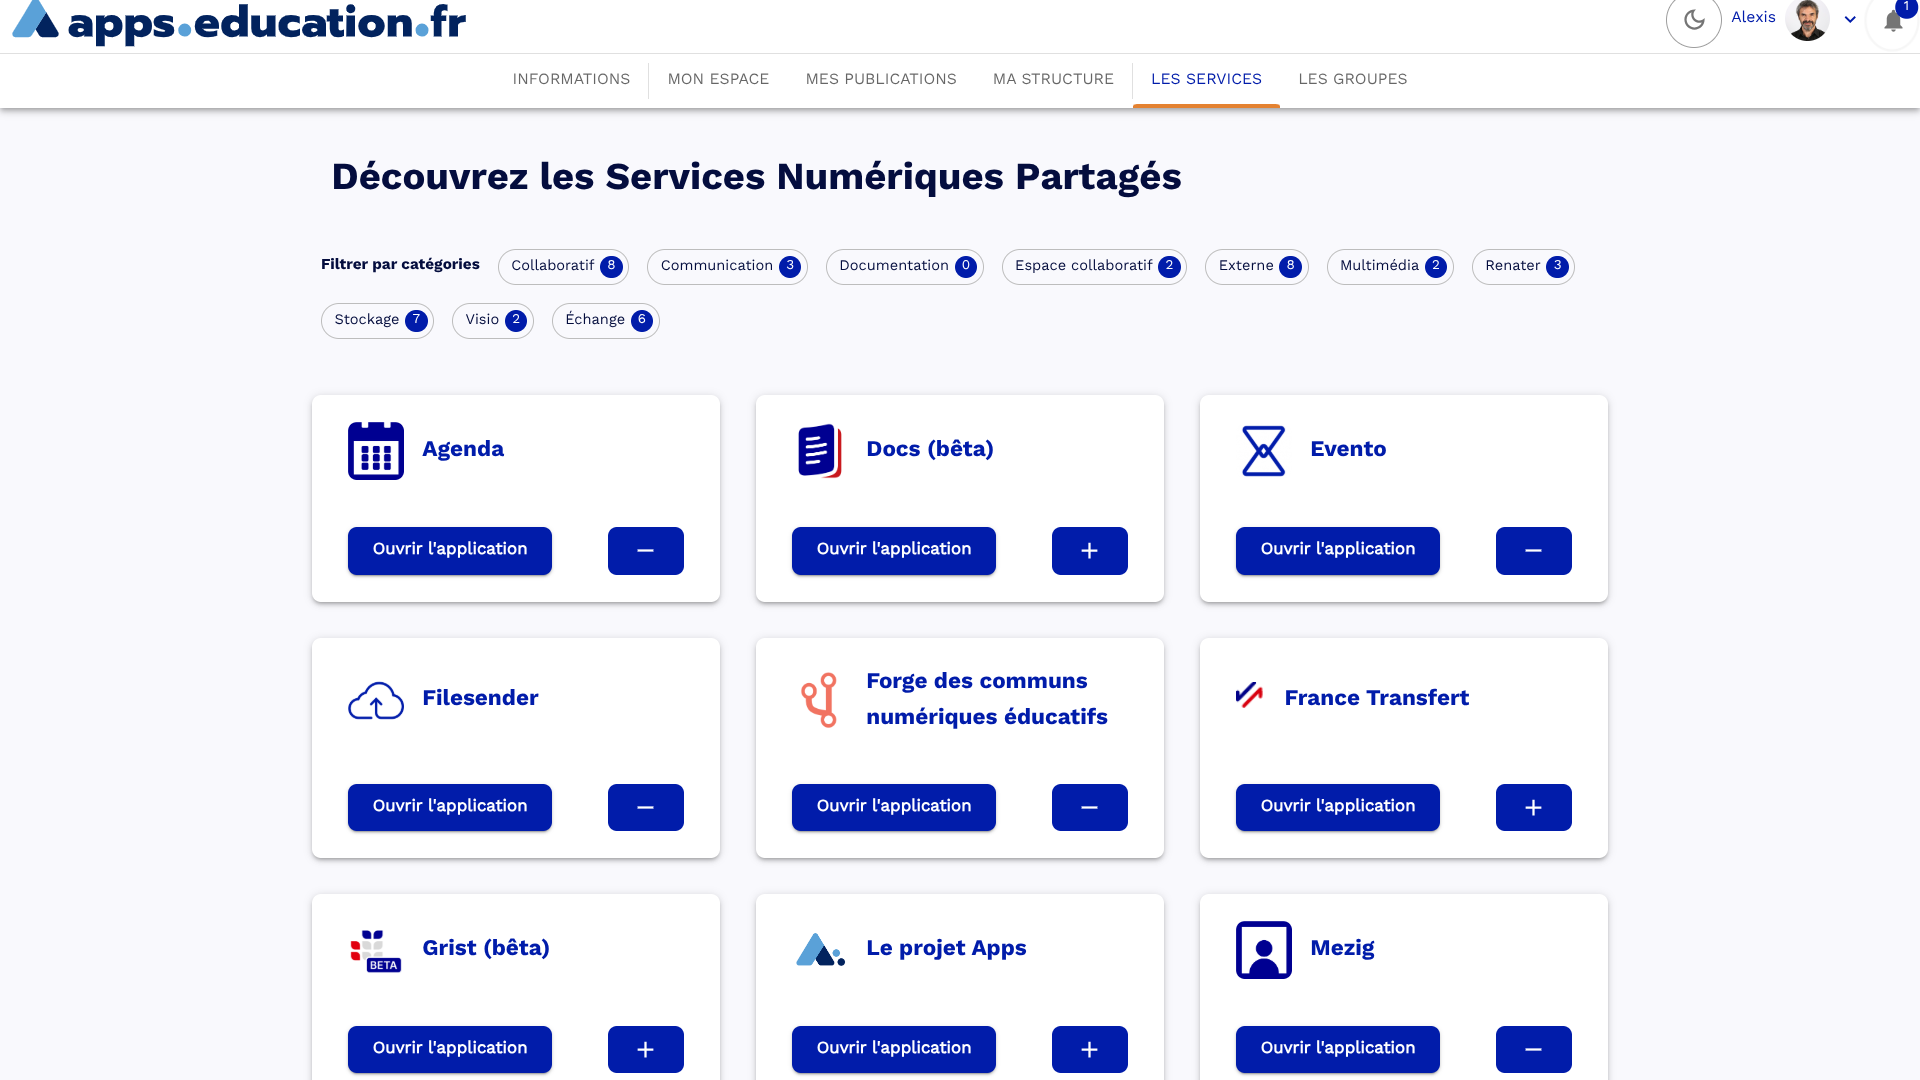1920x1080 pixels.
Task: Toggle dark mode with moon icon
Action: 1694,19
